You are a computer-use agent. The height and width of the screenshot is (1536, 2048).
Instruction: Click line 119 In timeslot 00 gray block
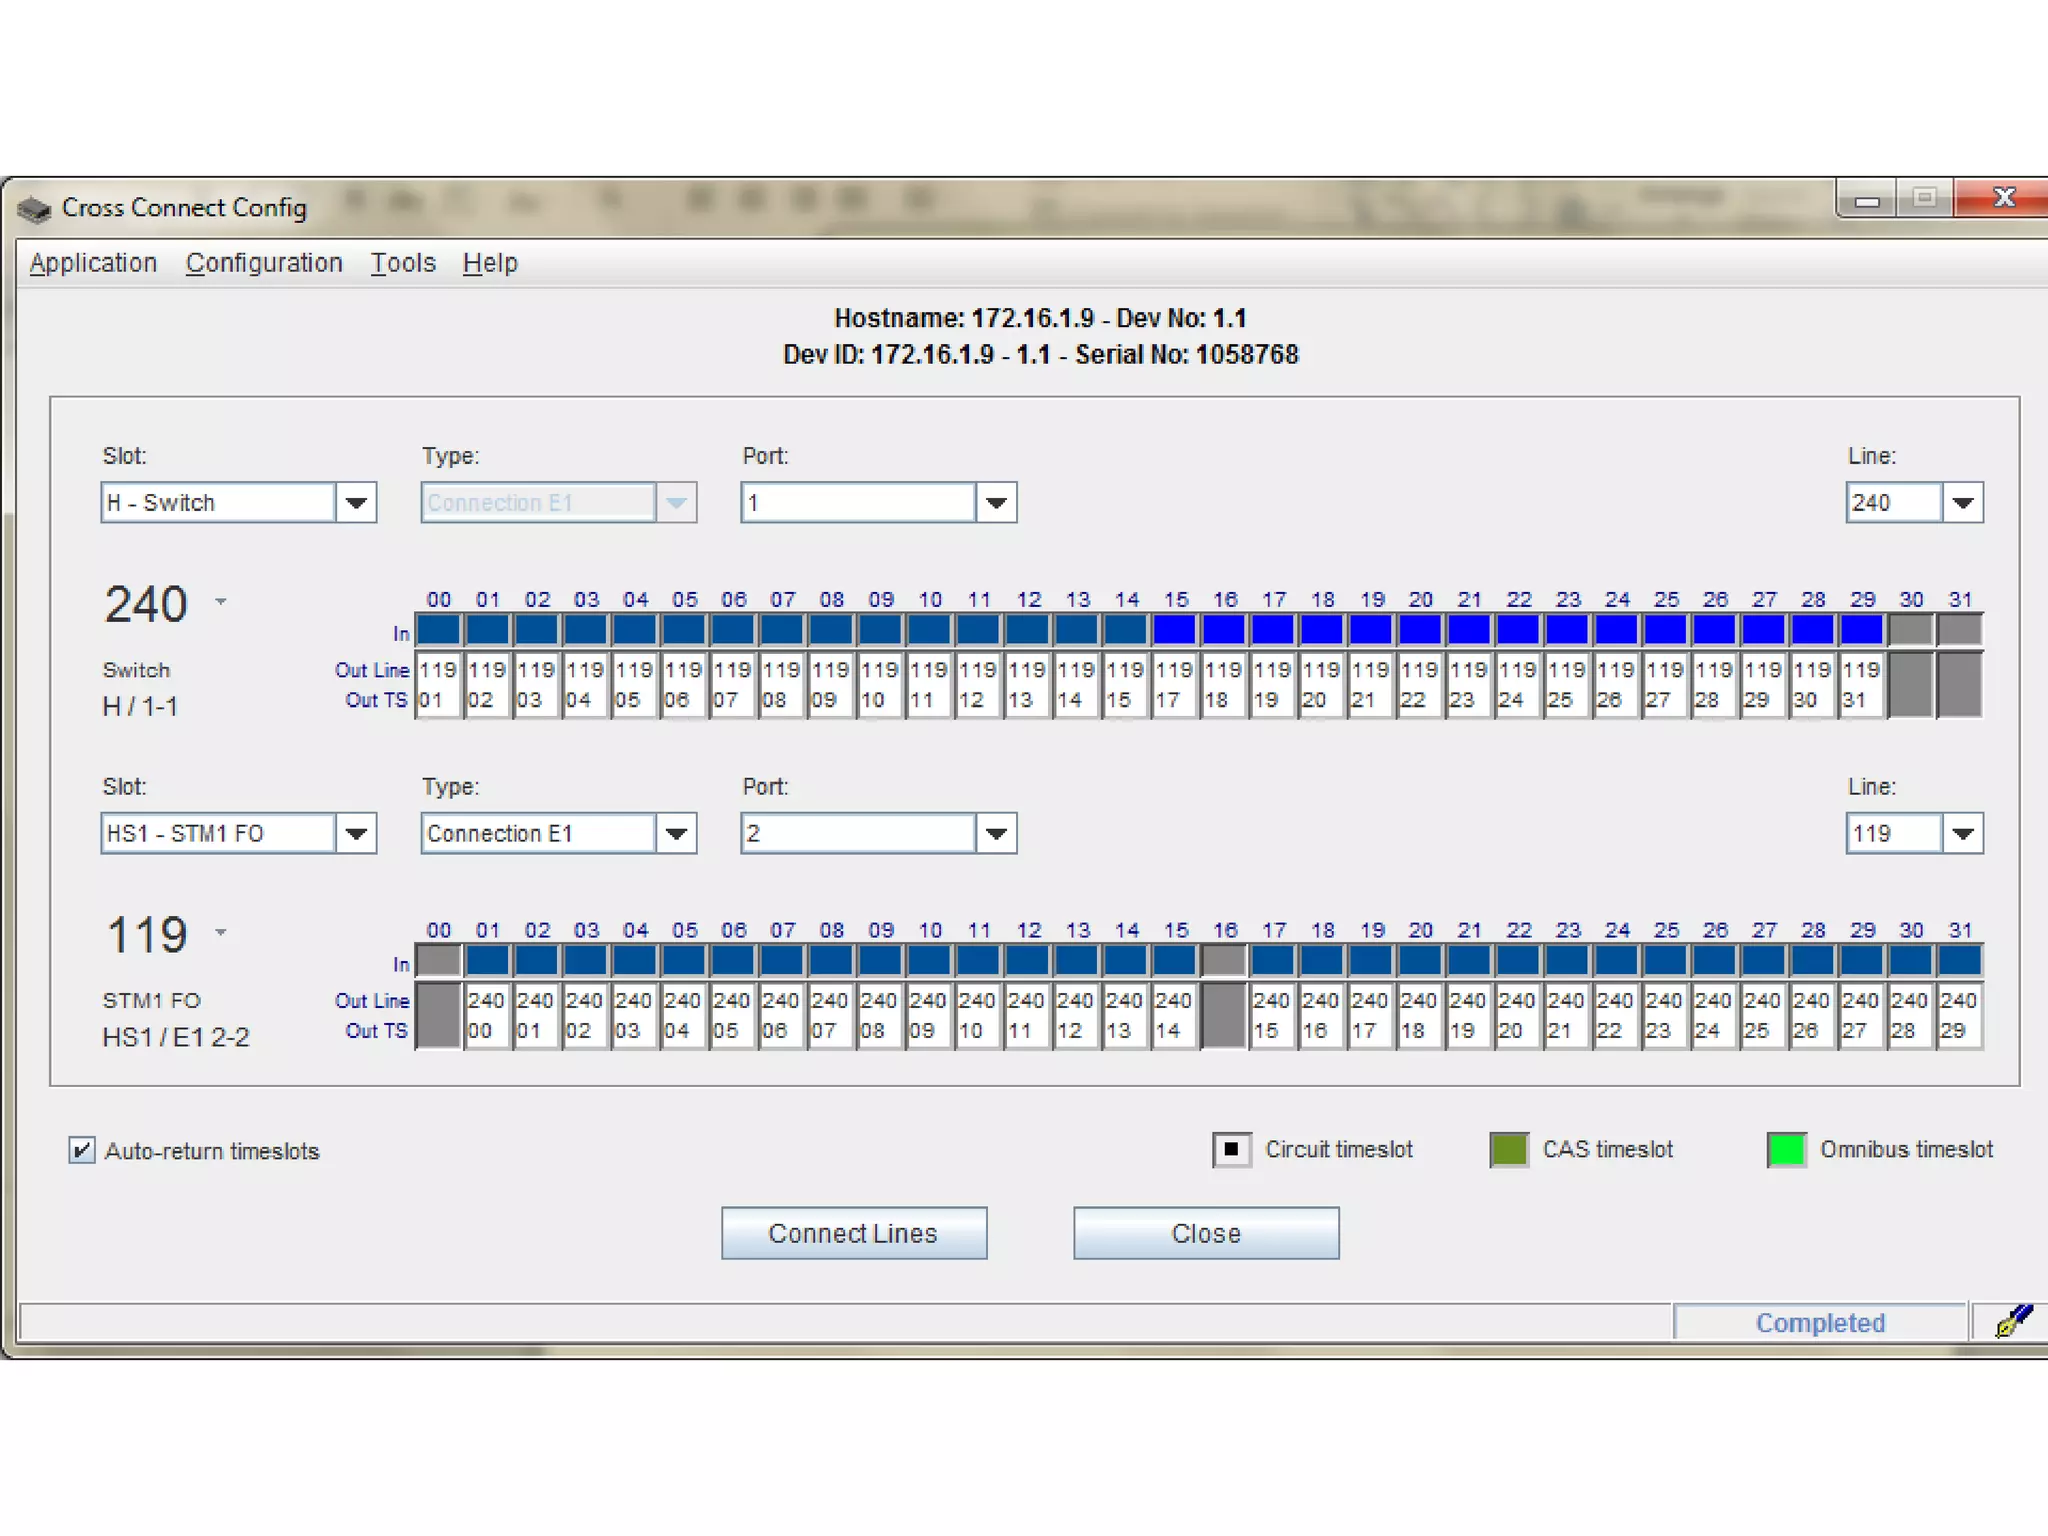438,961
